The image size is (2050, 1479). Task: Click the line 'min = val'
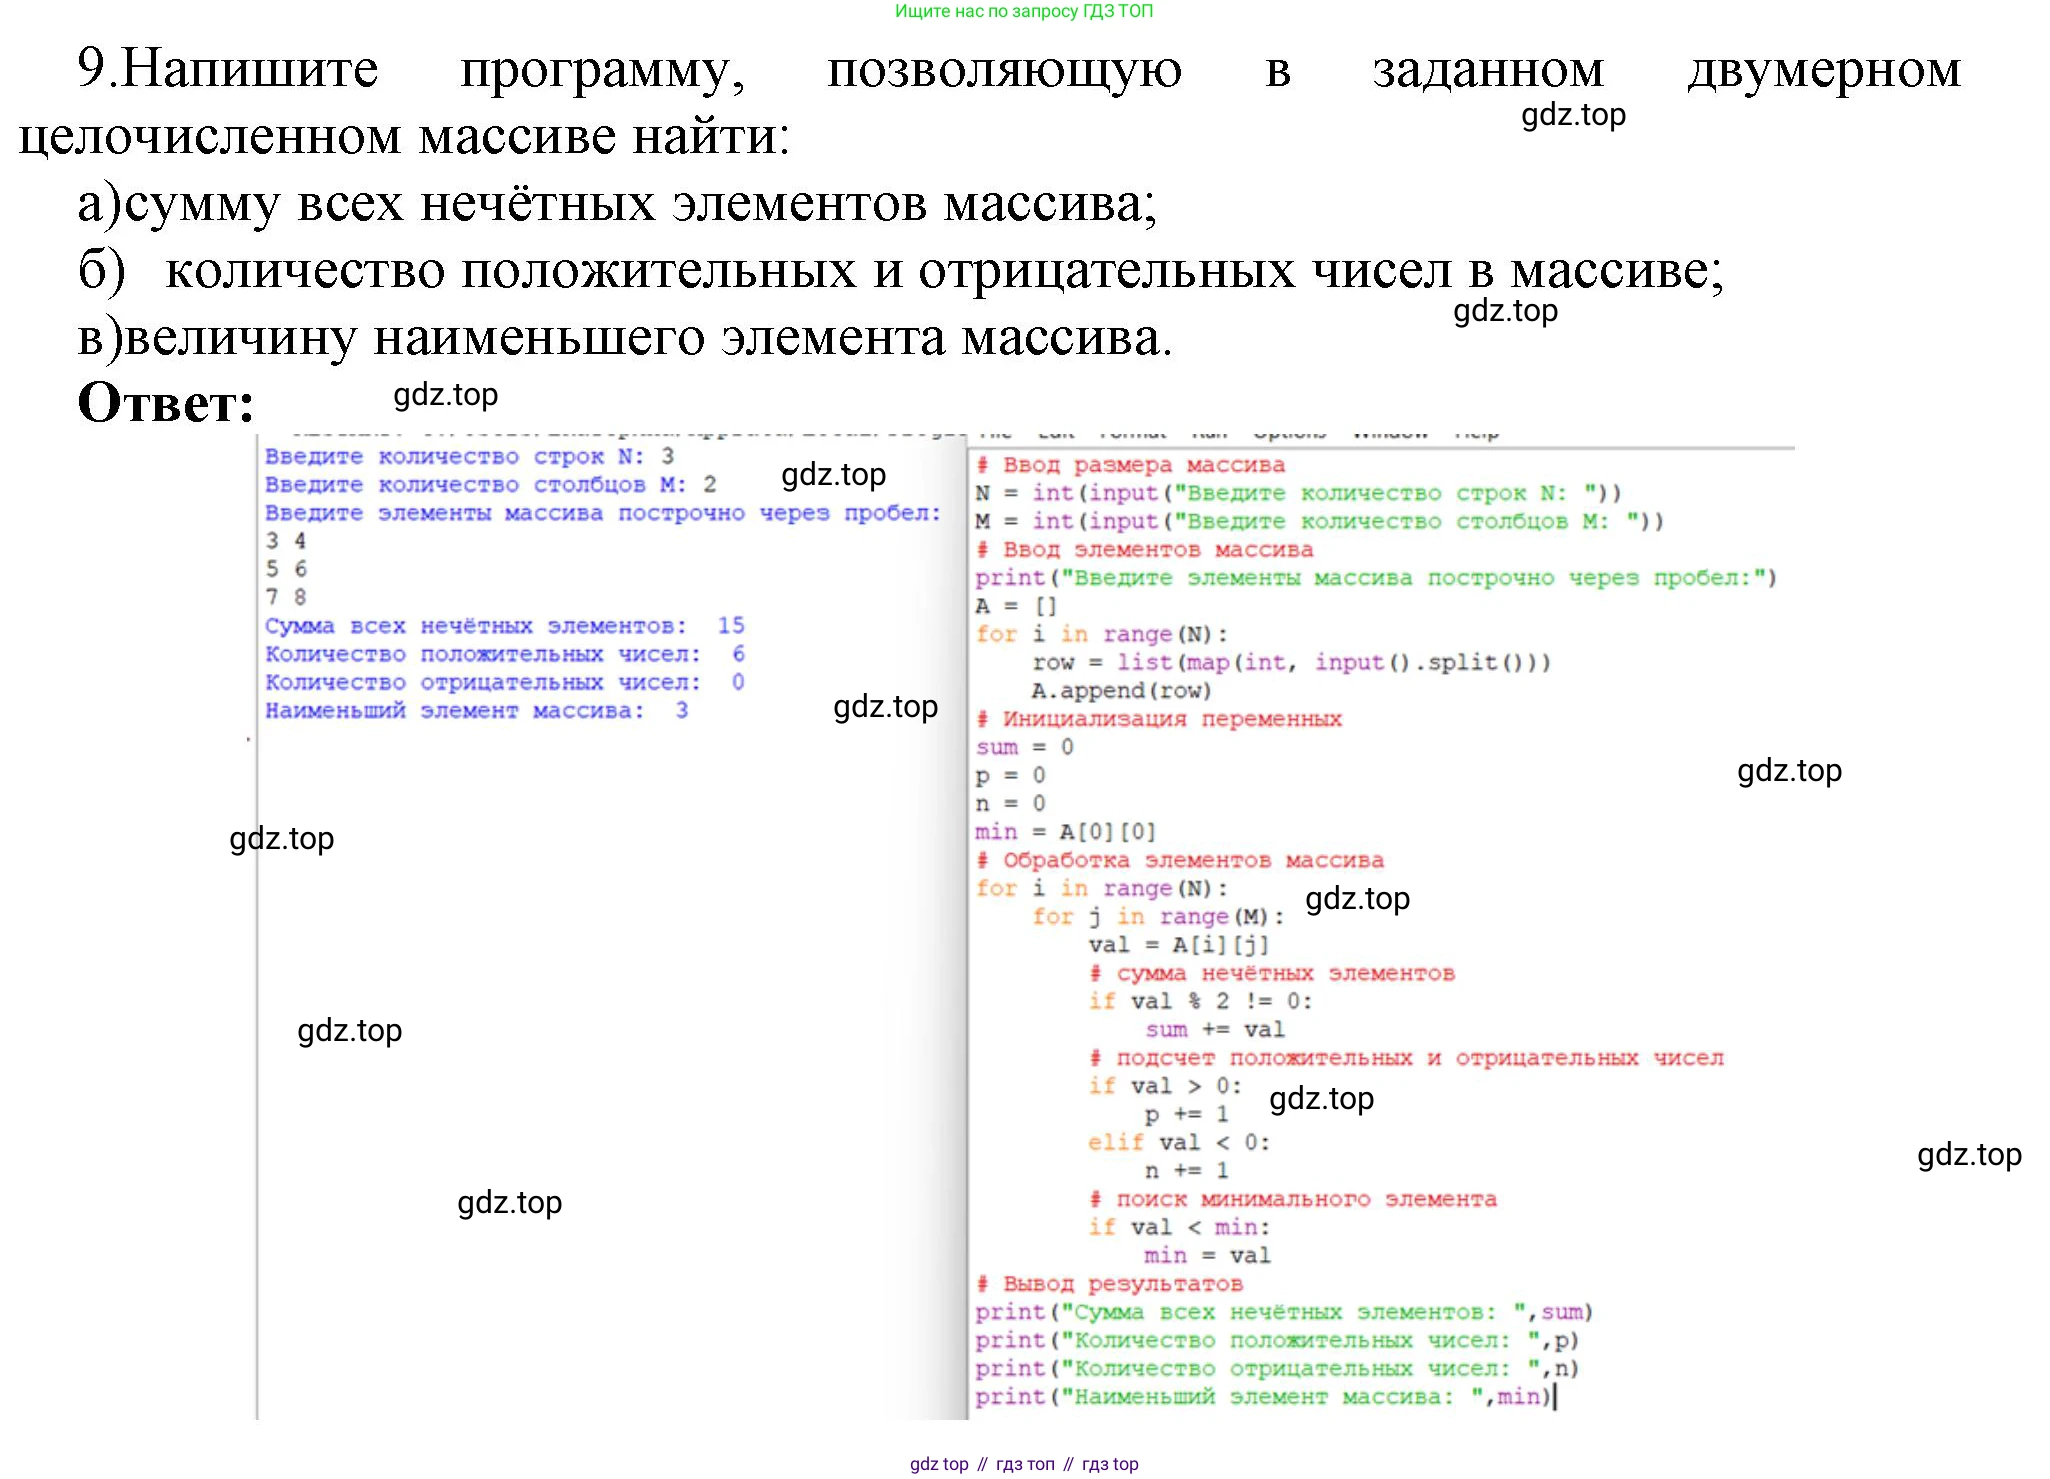tap(1208, 1256)
